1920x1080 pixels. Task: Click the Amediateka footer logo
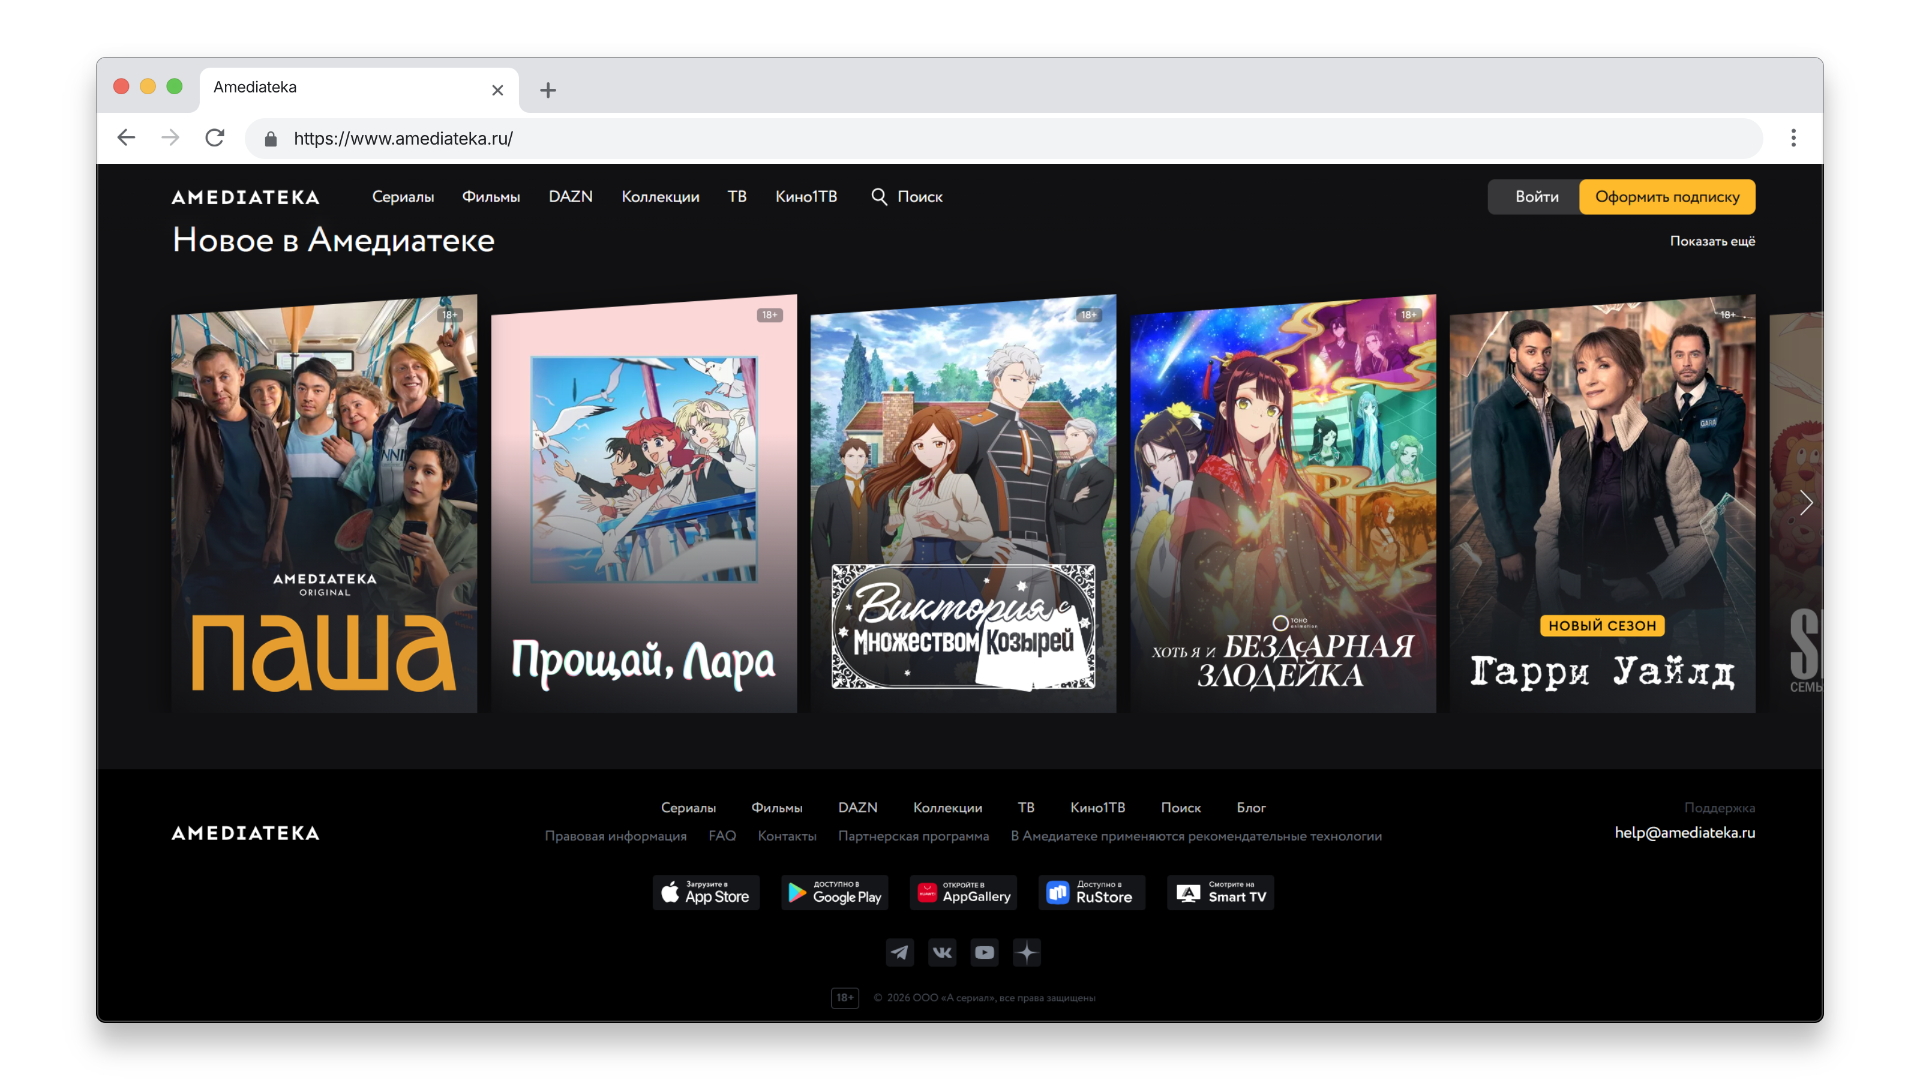pyautogui.click(x=245, y=833)
